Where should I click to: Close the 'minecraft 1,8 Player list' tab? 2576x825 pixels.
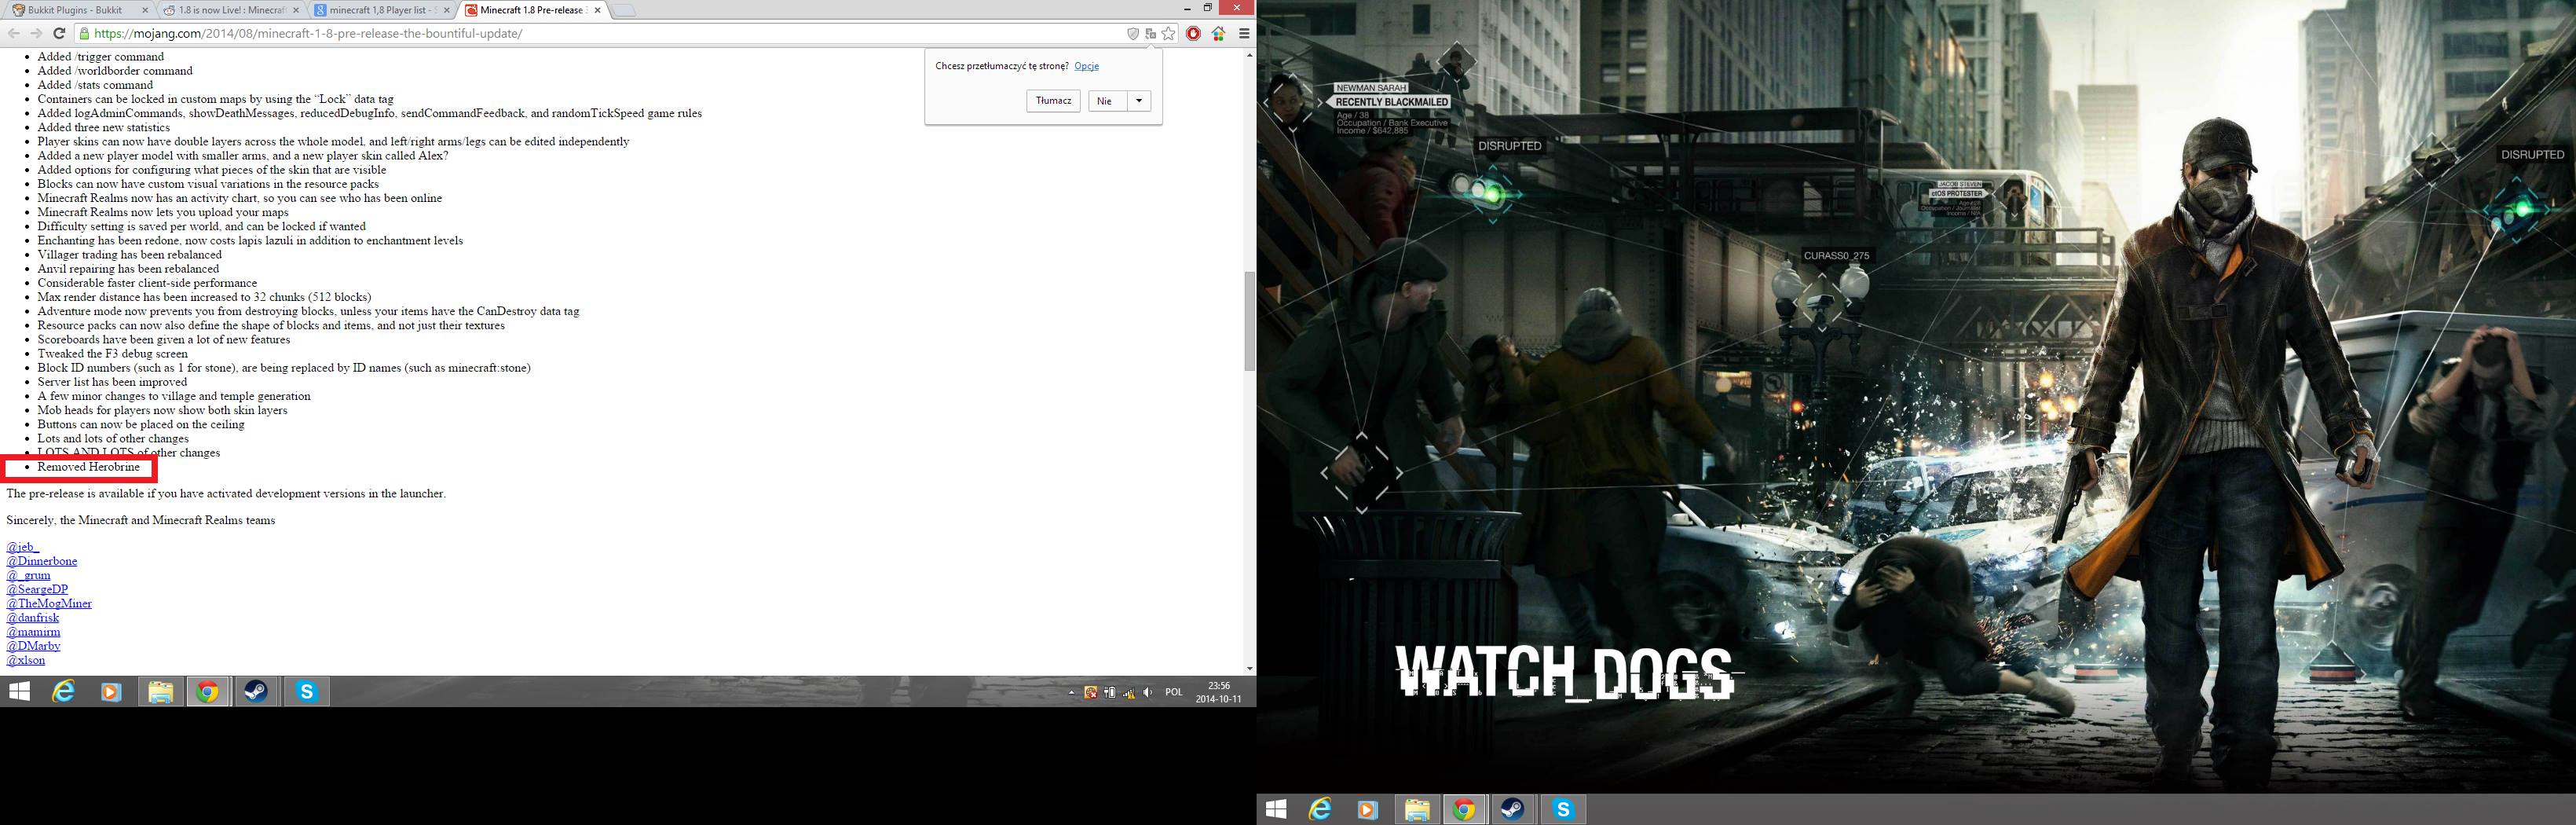(446, 10)
